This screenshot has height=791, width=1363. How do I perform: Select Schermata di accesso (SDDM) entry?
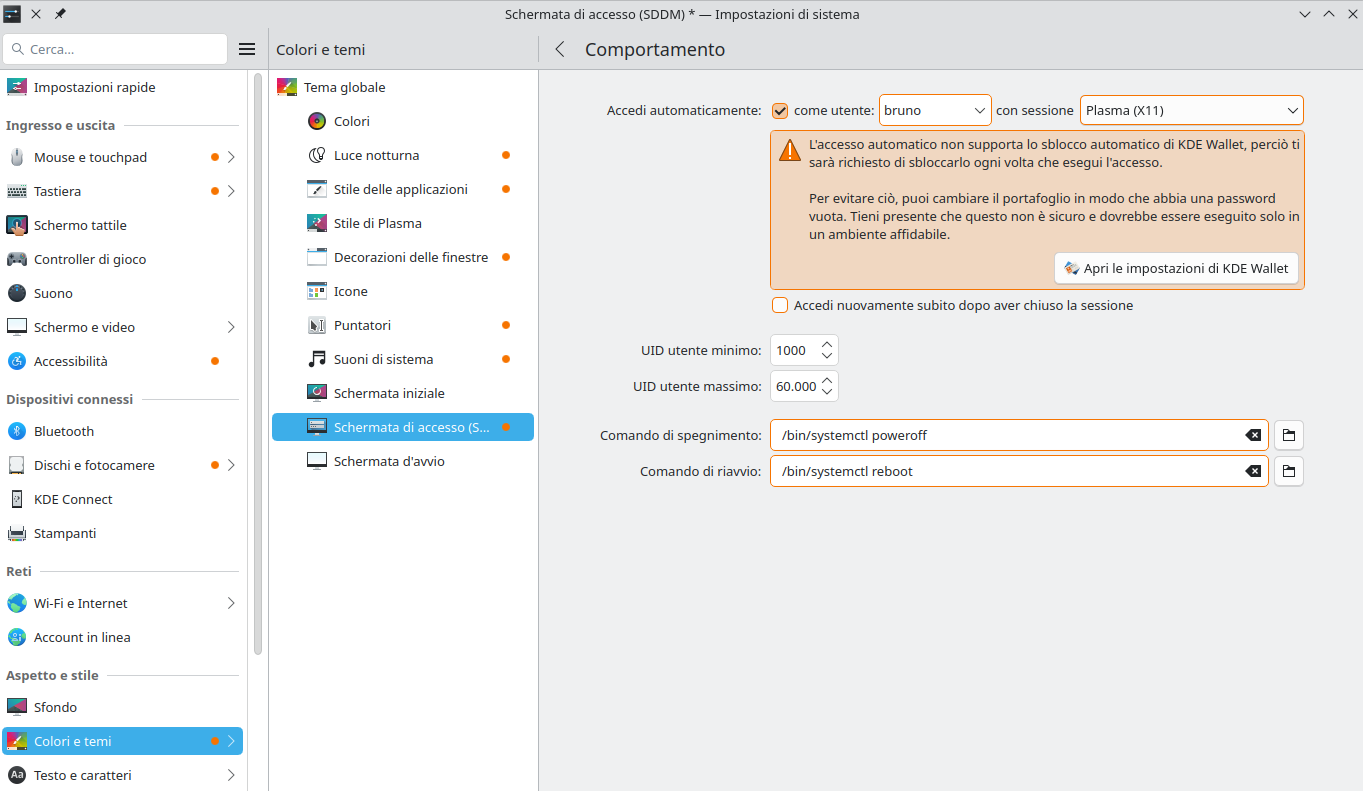(x=403, y=427)
